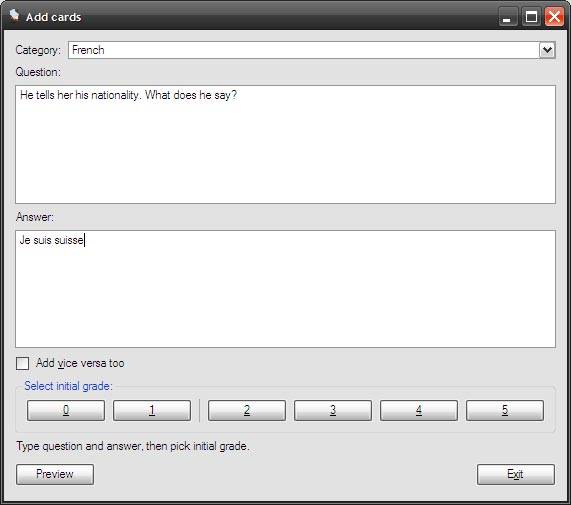Click inside the Category combo box text
This screenshot has width=571, height=505.
pyautogui.click(x=303, y=50)
